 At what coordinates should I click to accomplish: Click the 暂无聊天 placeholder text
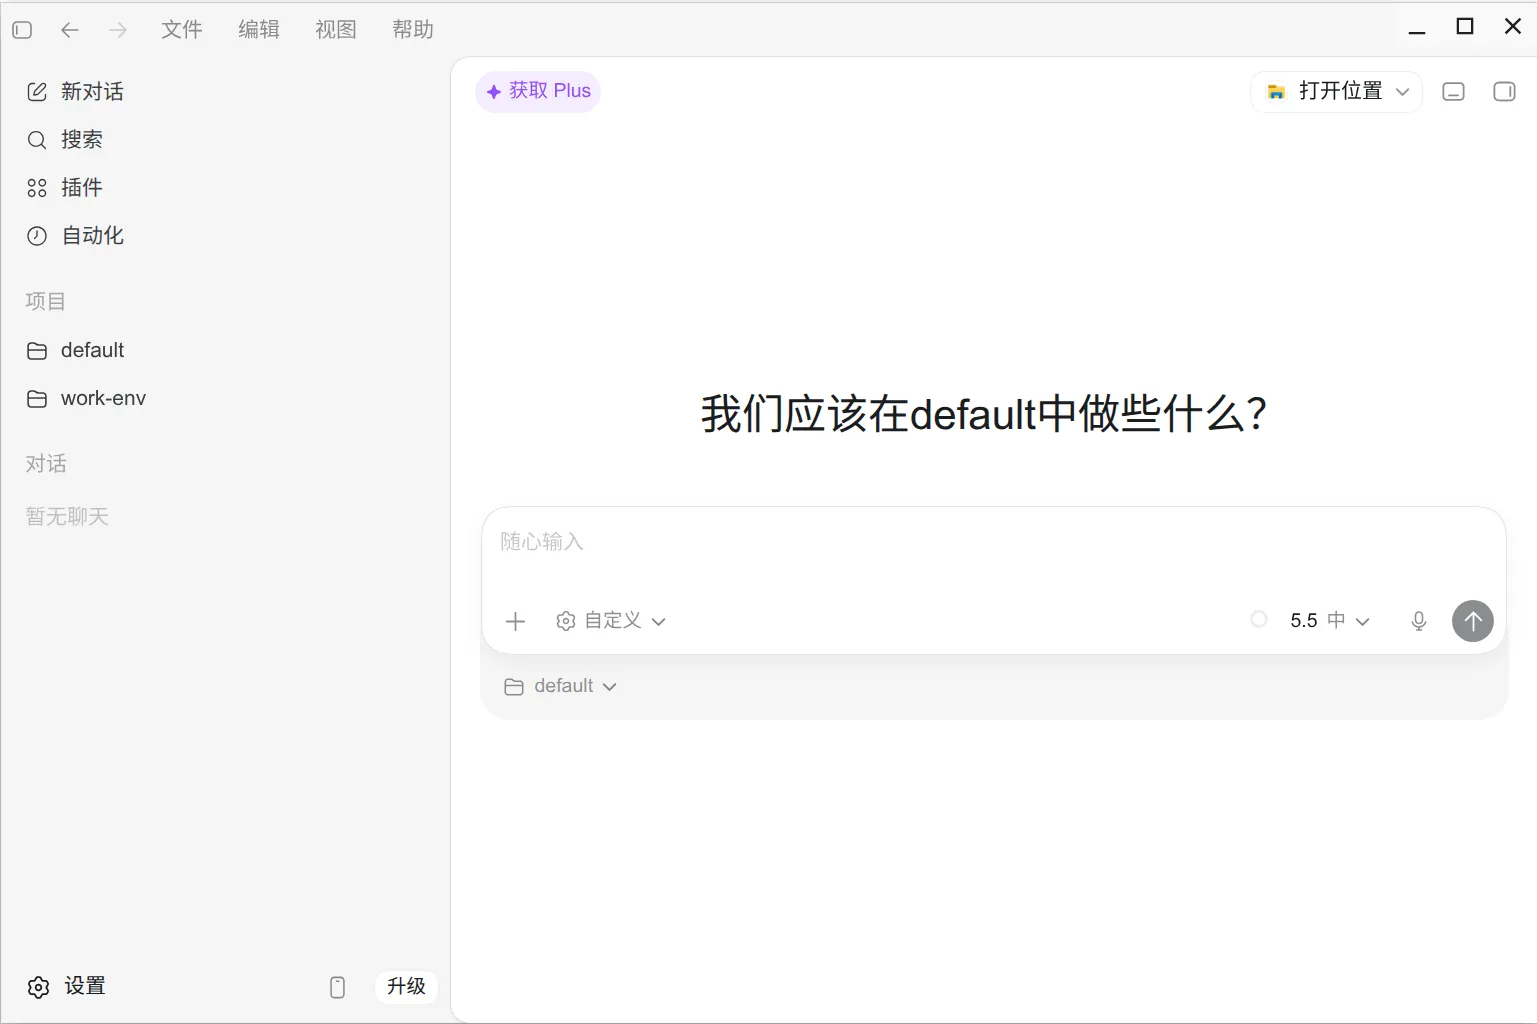[67, 517]
